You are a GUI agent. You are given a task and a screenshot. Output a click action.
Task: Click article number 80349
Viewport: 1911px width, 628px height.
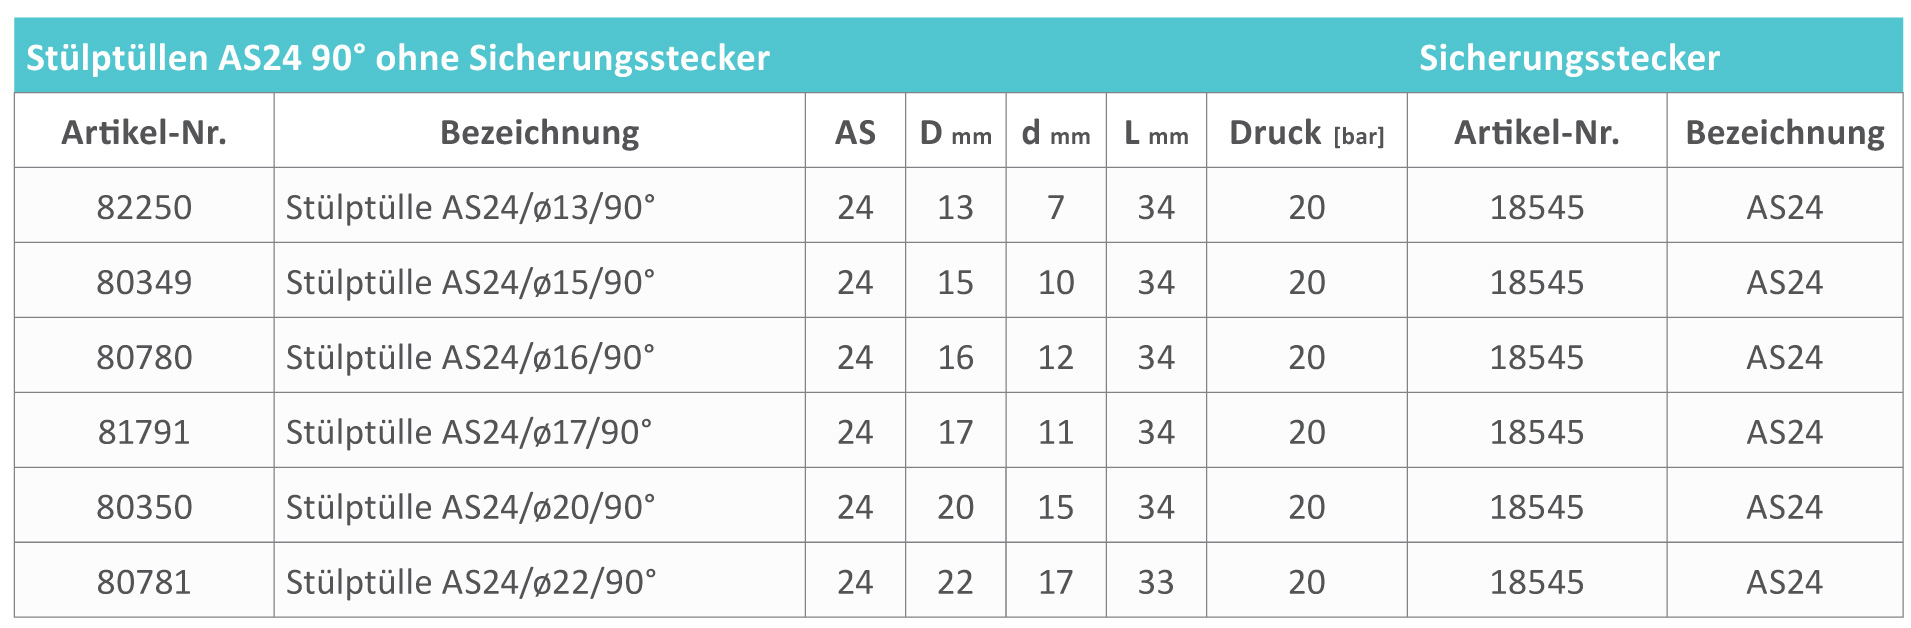click(144, 282)
